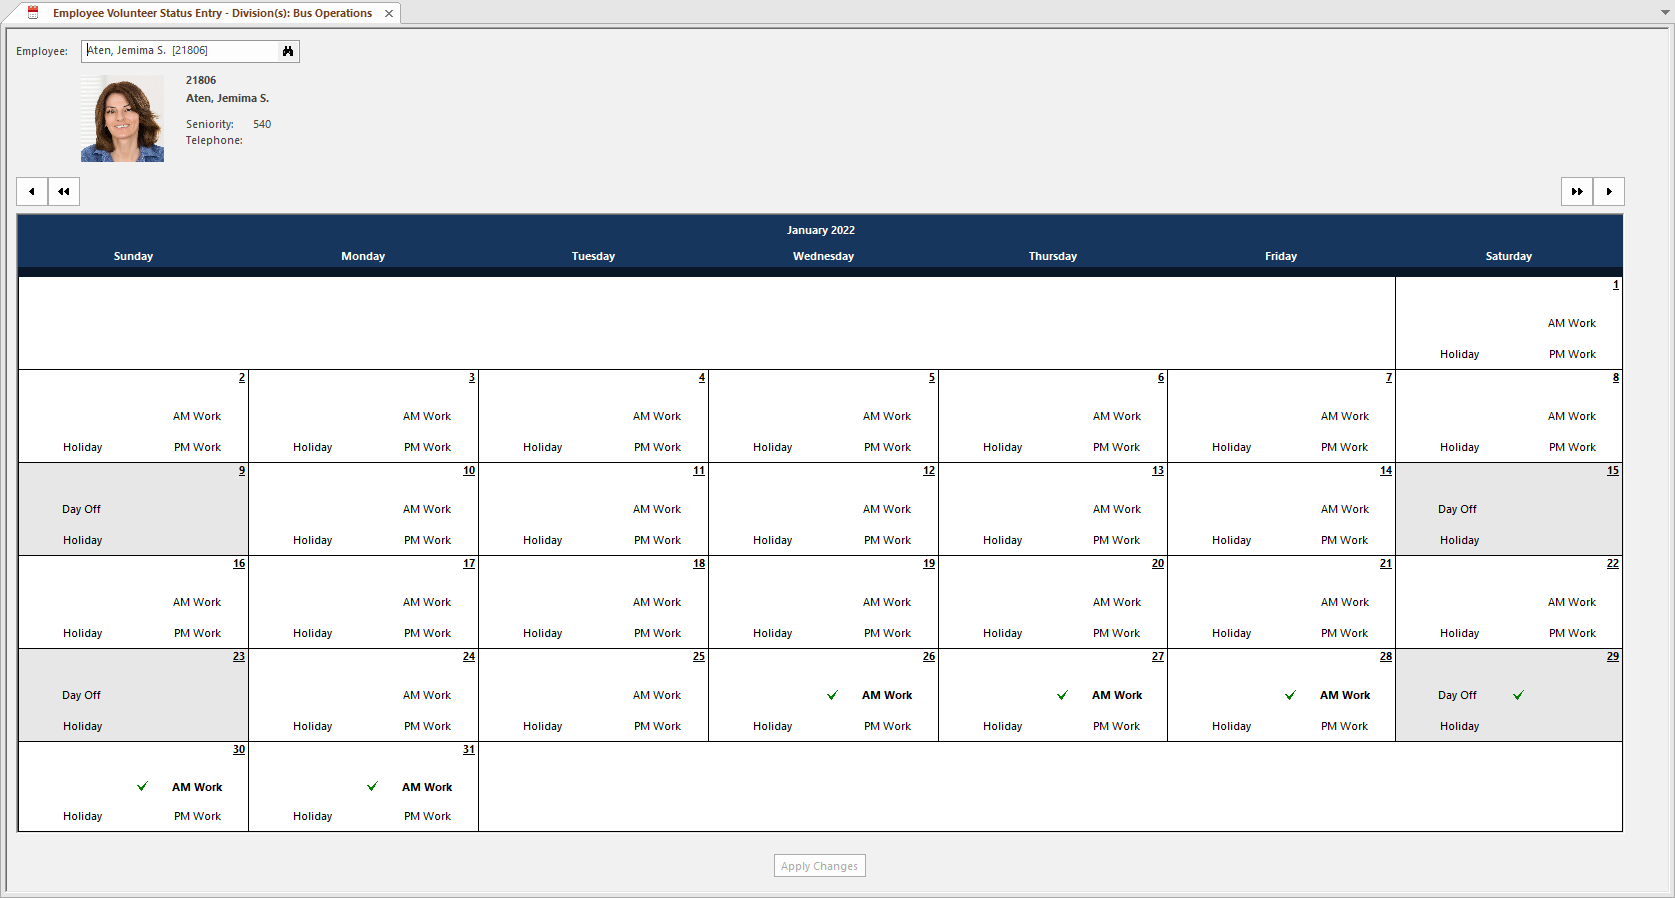Select Holiday on January 5
1675x898 pixels.
pos(772,448)
